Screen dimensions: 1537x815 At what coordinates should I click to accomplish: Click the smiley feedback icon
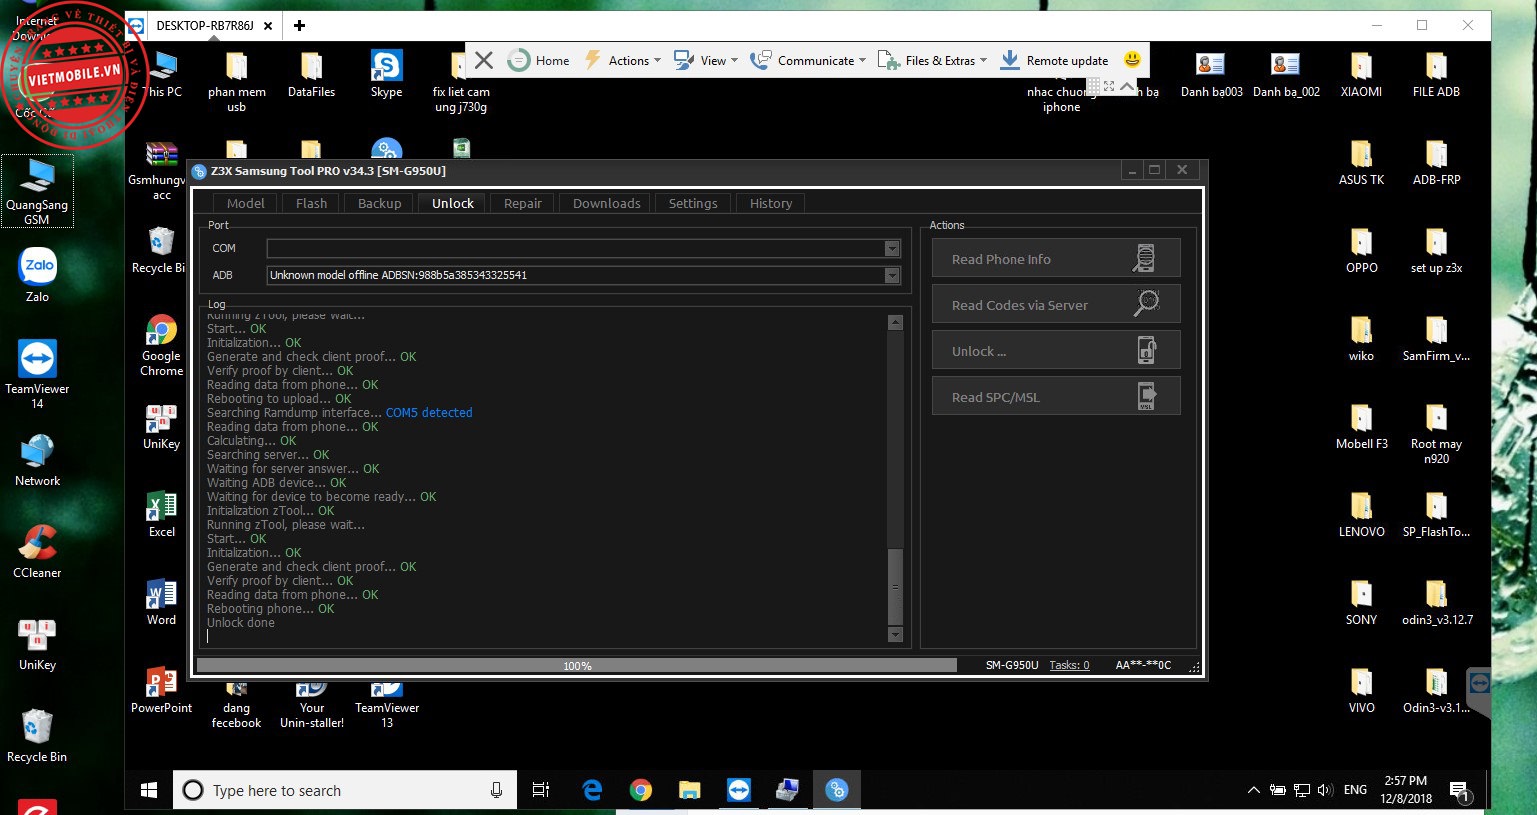pyautogui.click(x=1132, y=60)
